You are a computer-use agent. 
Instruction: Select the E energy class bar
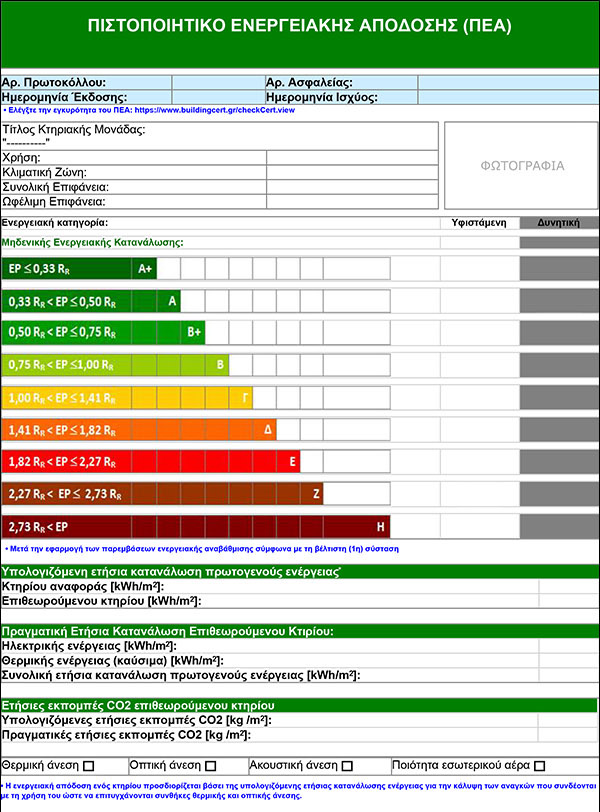151,461
